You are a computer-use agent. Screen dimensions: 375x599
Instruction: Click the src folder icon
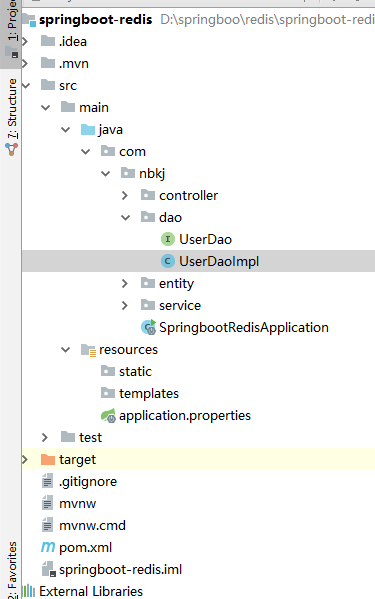coord(48,85)
